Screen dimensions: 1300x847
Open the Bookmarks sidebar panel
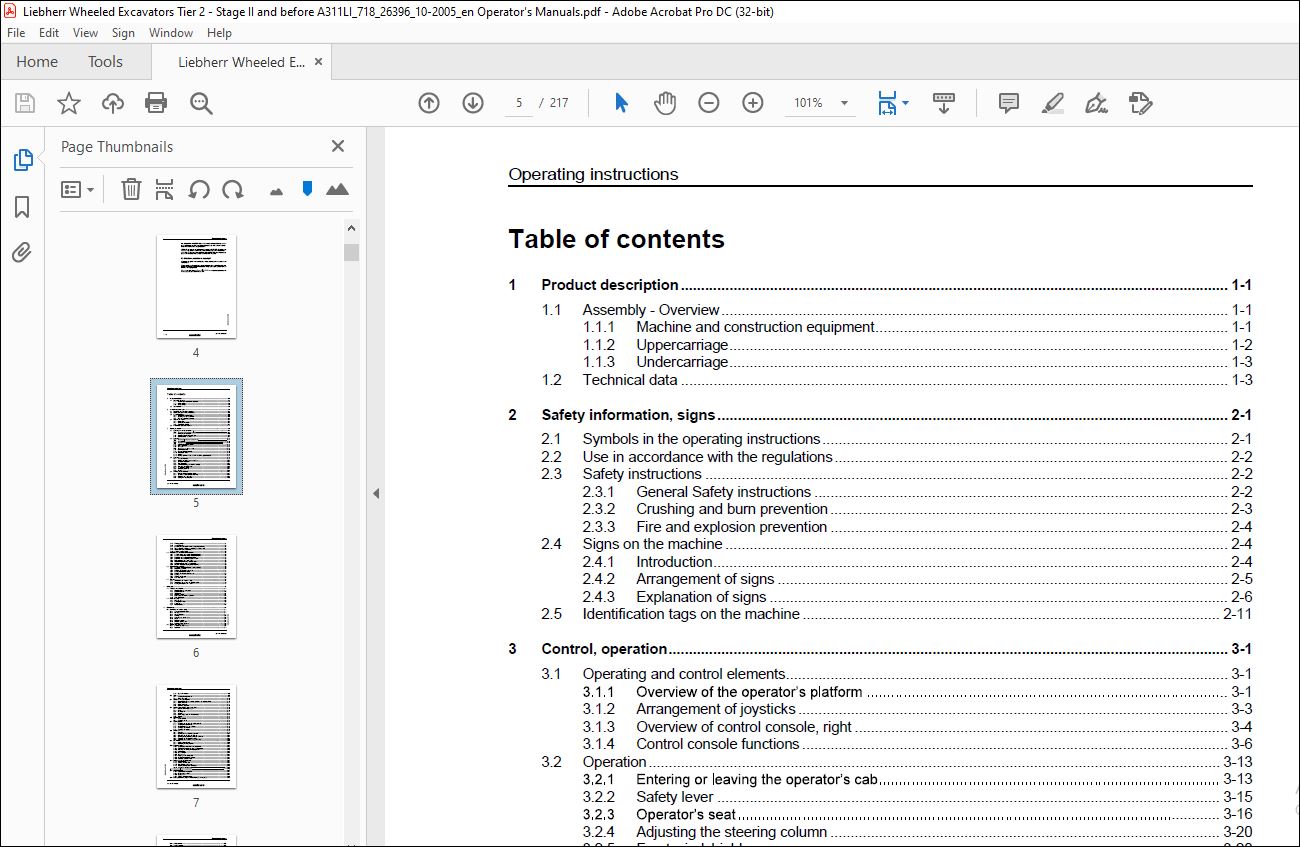22,207
